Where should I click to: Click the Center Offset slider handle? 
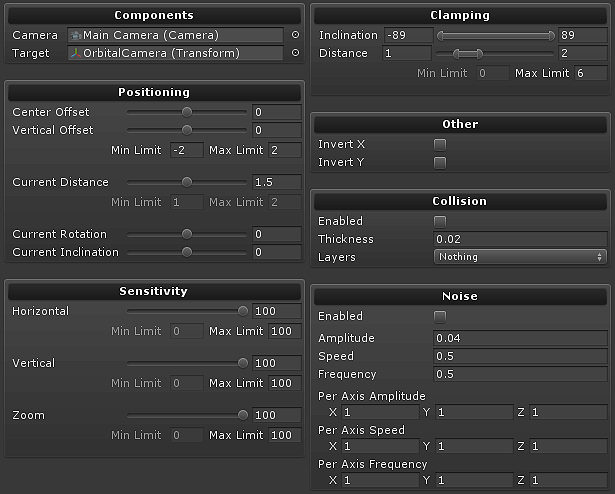(187, 112)
